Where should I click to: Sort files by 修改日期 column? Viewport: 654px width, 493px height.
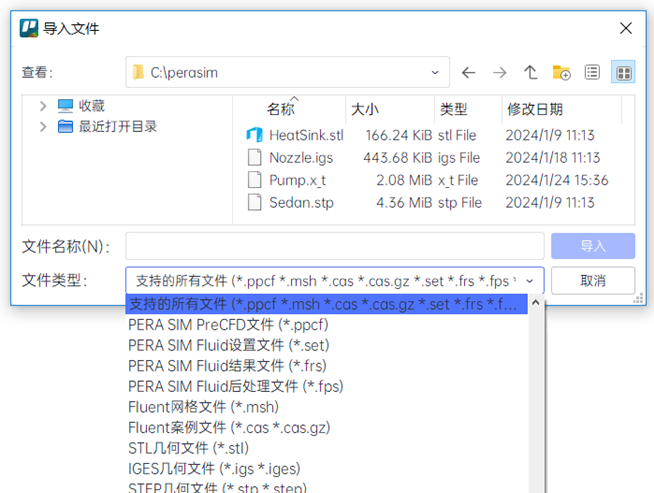(535, 109)
